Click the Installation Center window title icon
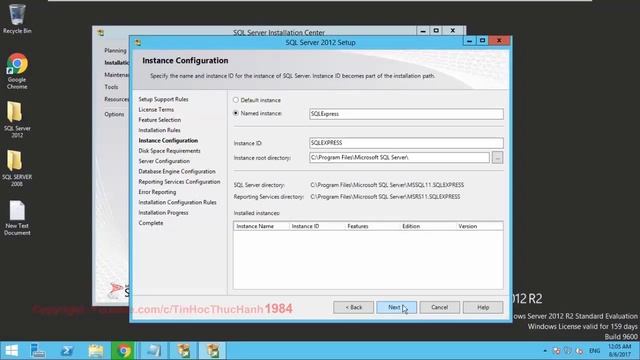The image size is (640, 360). [x=100, y=33]
